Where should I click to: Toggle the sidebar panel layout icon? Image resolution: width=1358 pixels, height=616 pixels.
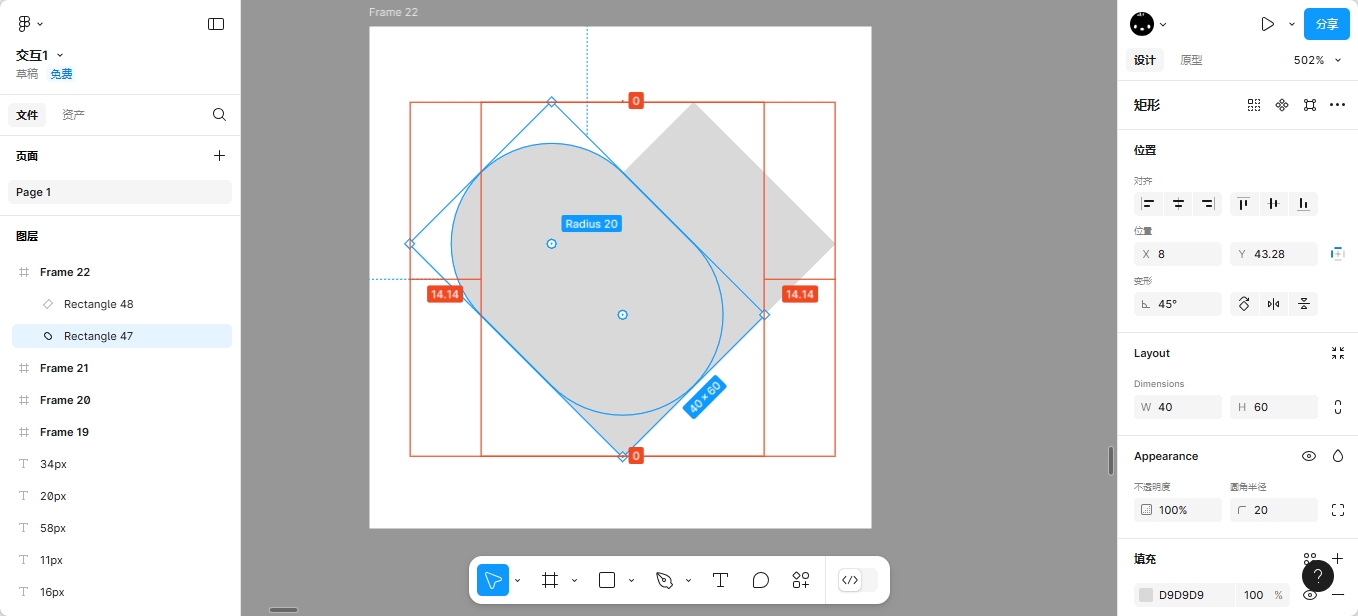pos(216,24)
